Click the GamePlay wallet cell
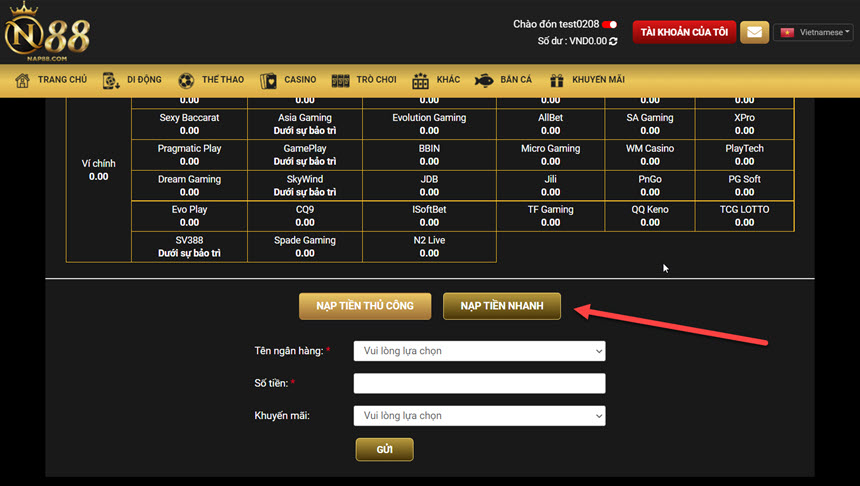This screenshot has height=486, width=860. coord(305,155)
